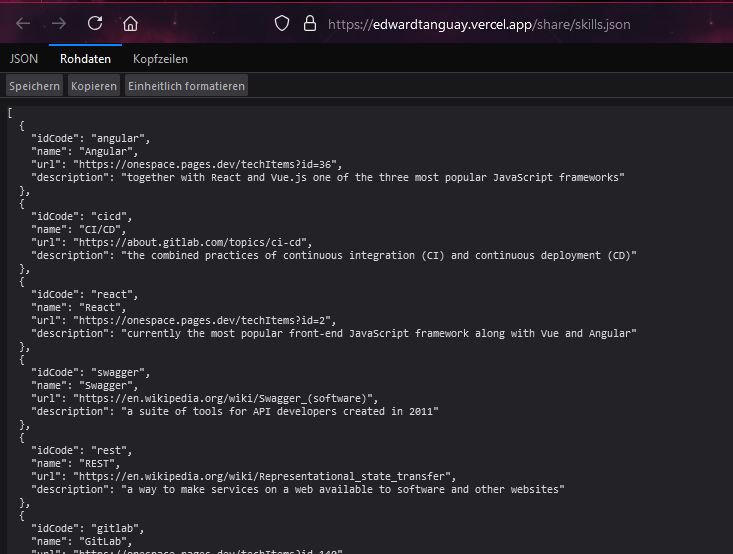
Task: Focus the address bar with skills.json URL
Action: click(480, 23)
